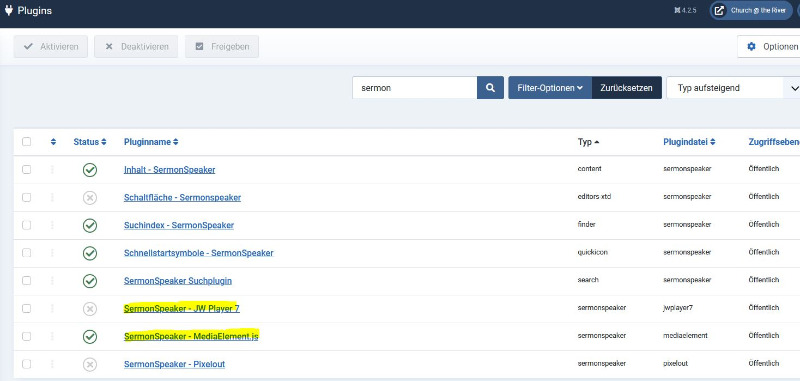Toggle disabled status of SermonSpeaker - Pixelout
The image size is (800, 381).
tap(90, 364)
